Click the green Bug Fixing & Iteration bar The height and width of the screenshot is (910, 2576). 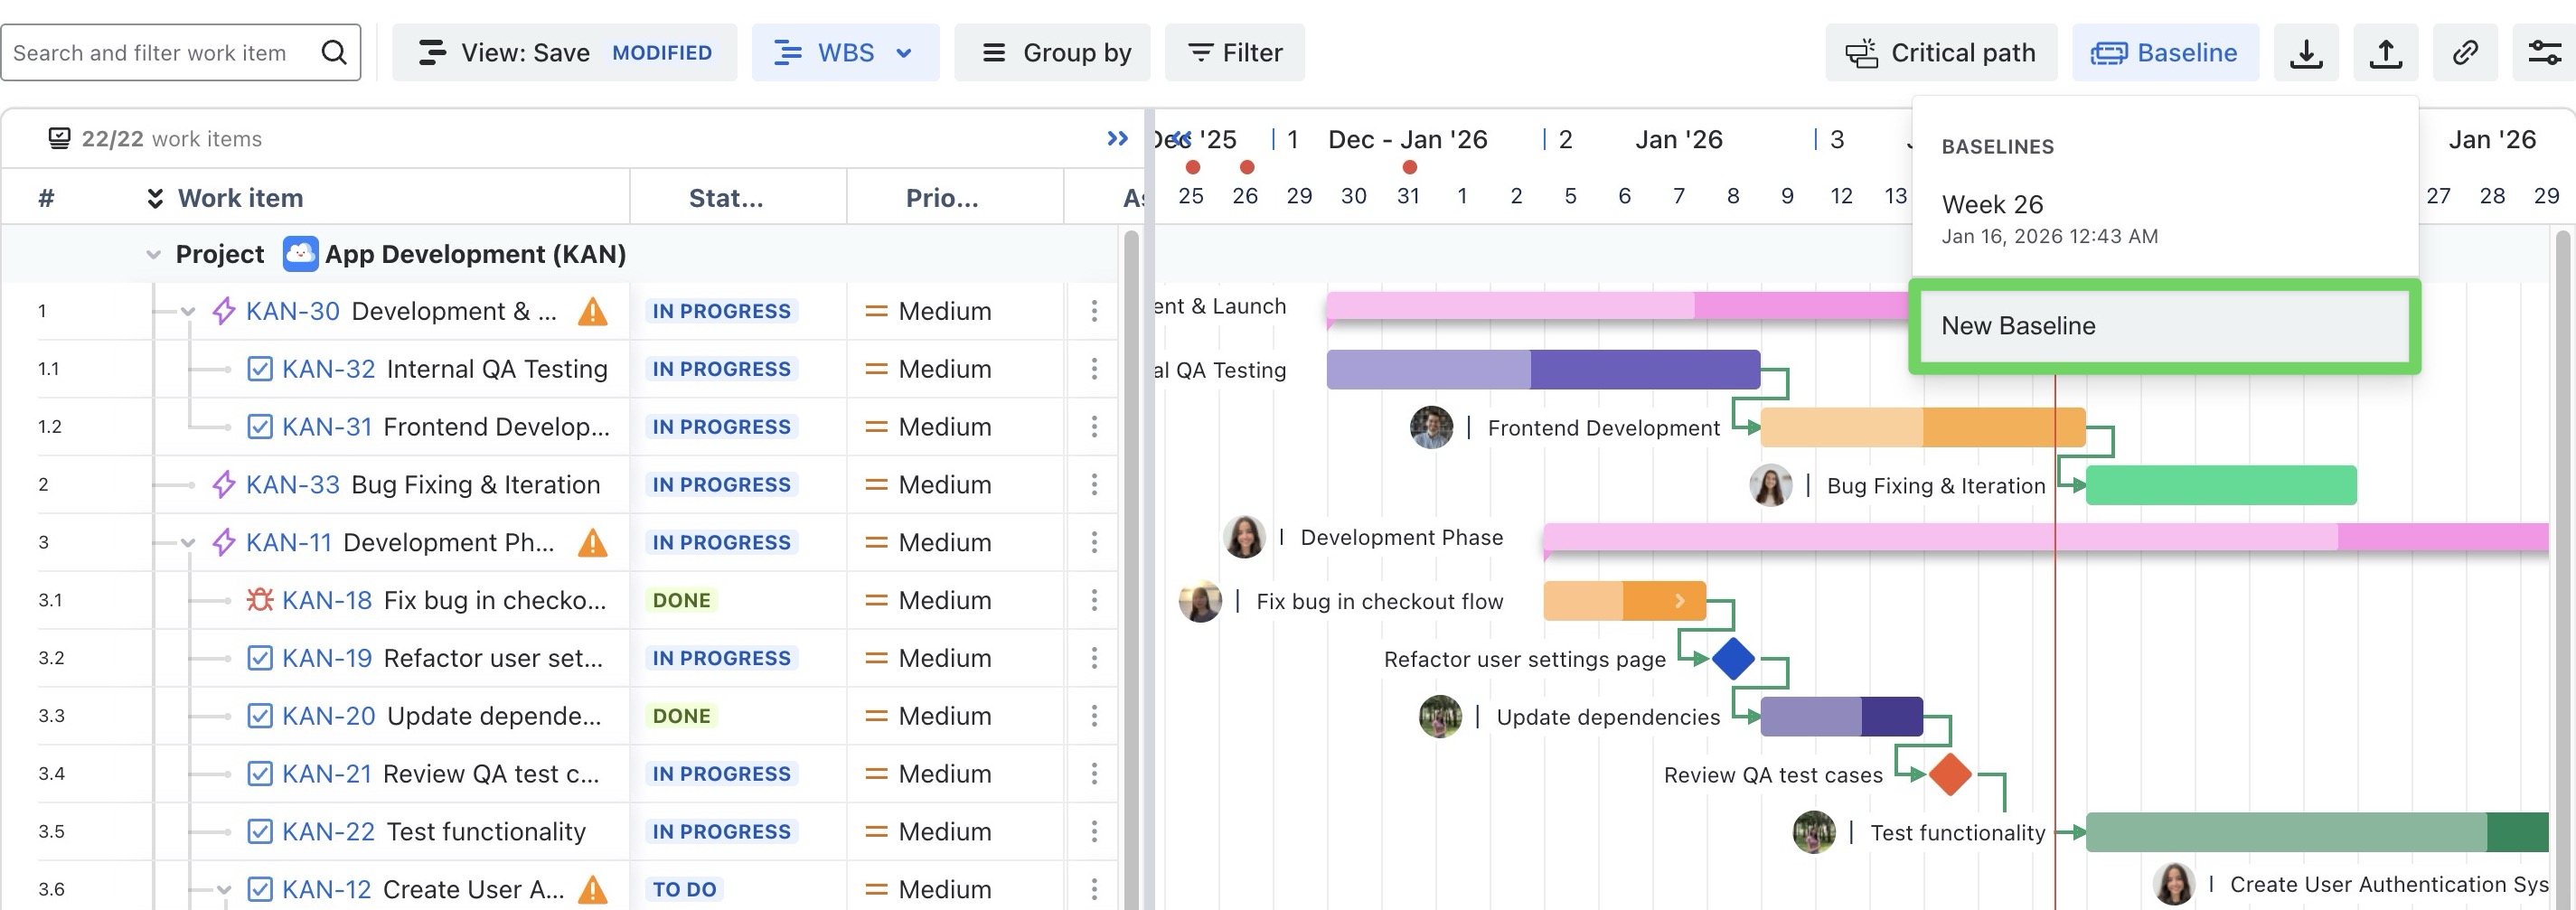tap(2220, 485)
